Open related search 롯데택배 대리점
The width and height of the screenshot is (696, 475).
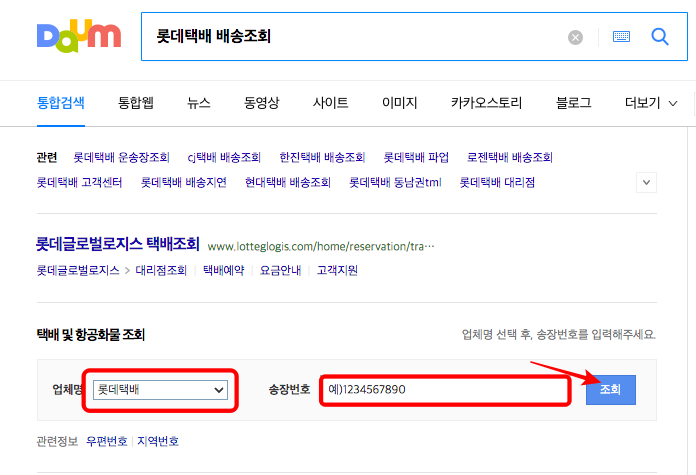[x=497, y=182]
